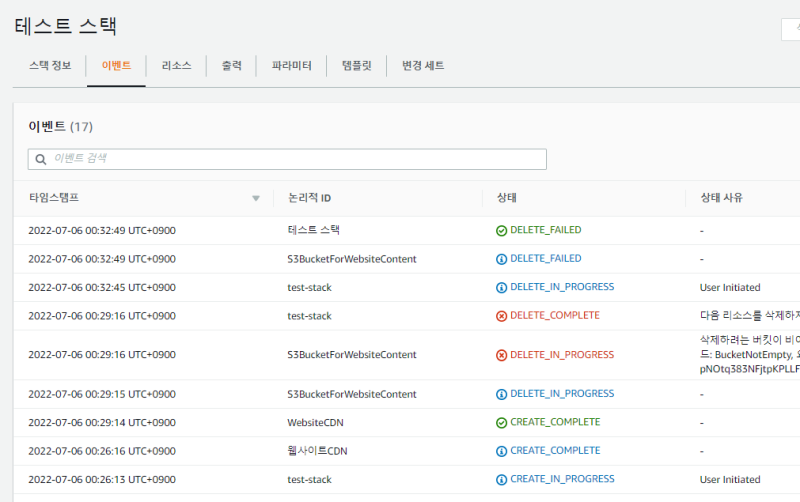
Task: Switch to the 리소스 tab
Action: pos(176,66)
